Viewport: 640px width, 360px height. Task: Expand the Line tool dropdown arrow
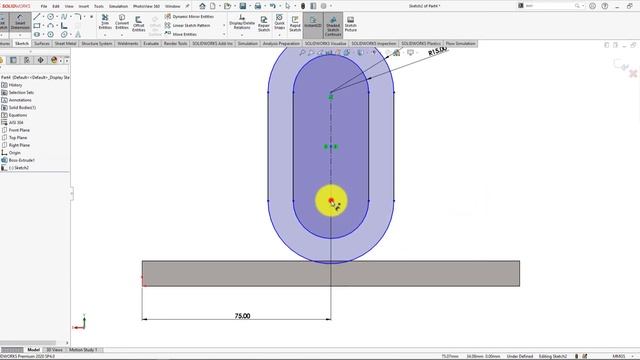click(44, 17)
